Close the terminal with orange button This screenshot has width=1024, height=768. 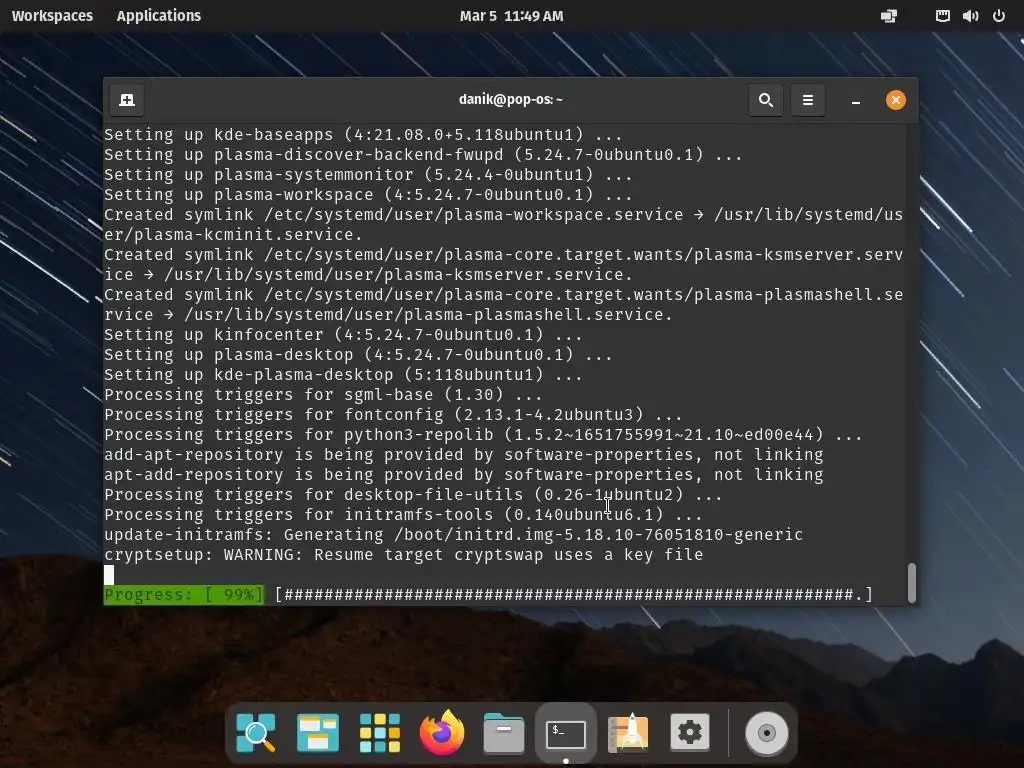[x=895, y=100]
